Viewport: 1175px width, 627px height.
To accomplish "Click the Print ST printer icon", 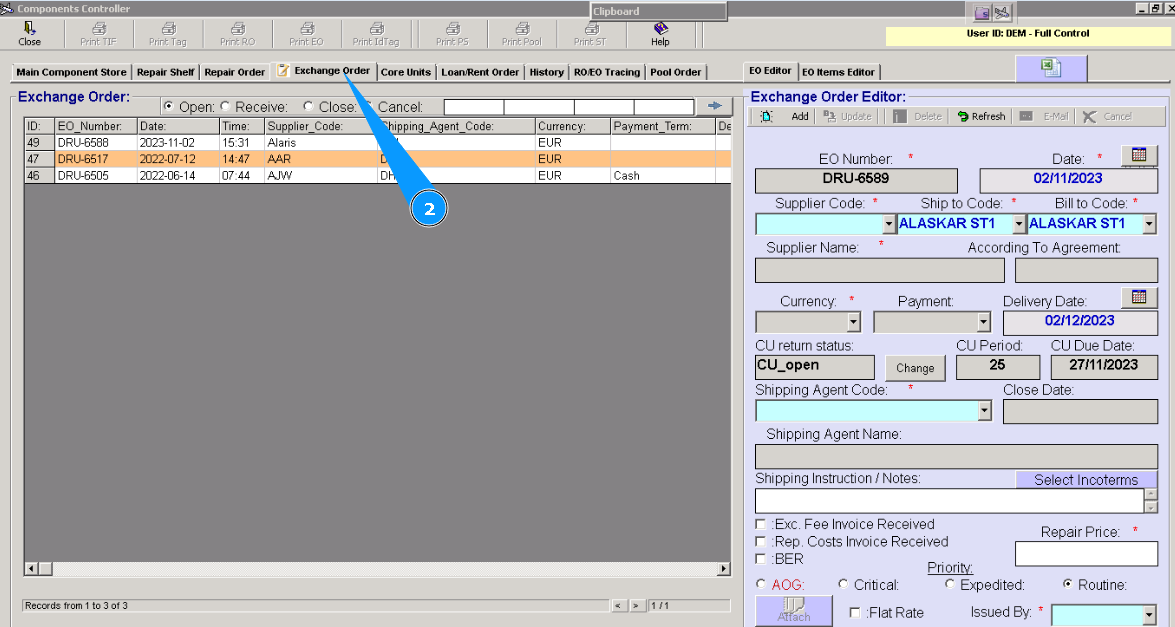I will 590,28.
